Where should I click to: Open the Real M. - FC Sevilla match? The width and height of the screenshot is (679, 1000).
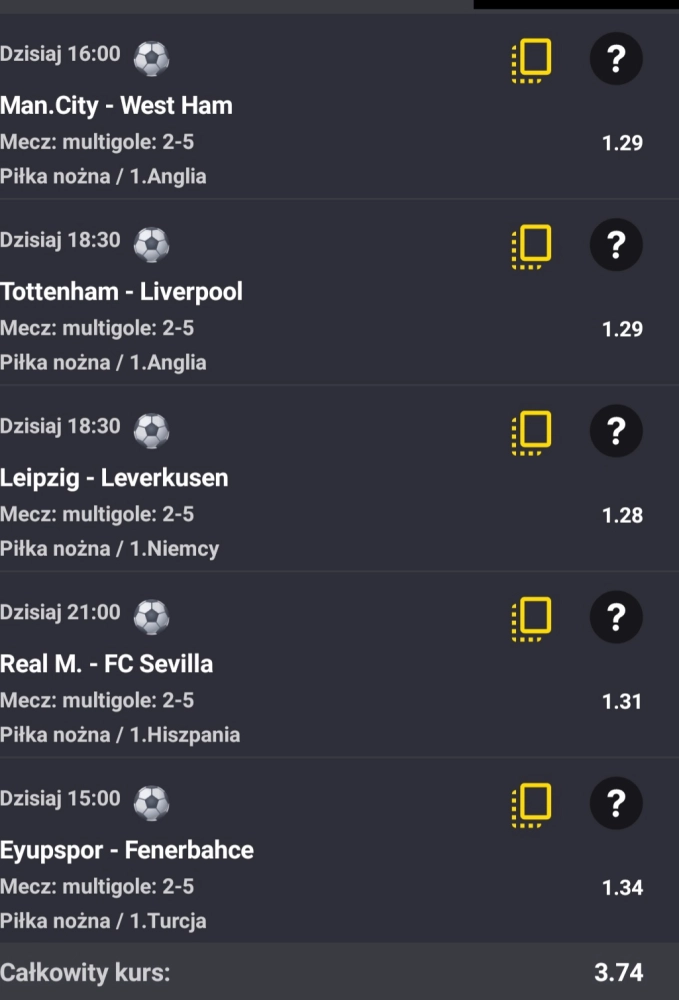point(106,664)
